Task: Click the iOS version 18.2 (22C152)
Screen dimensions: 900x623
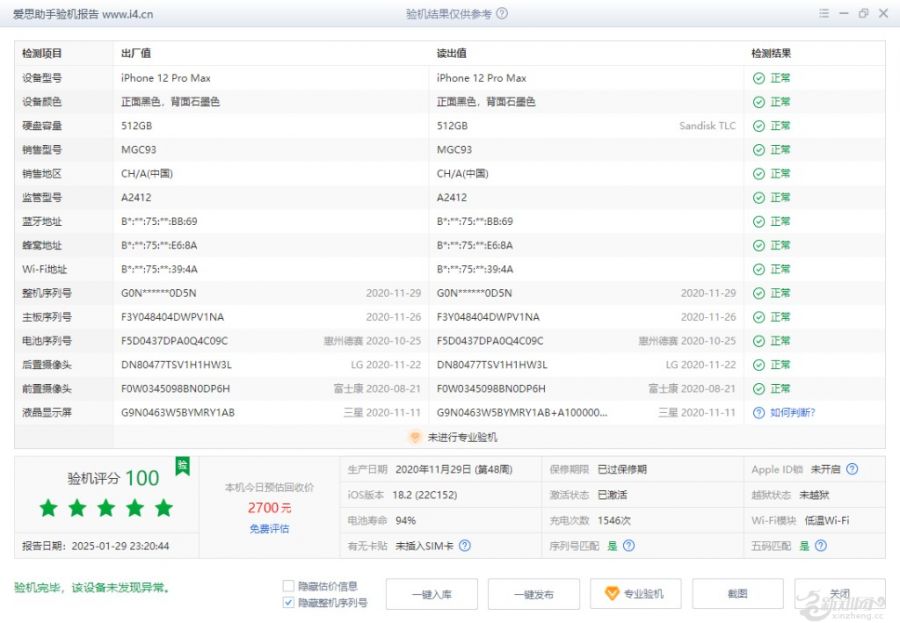Action: tap(425, 494)
